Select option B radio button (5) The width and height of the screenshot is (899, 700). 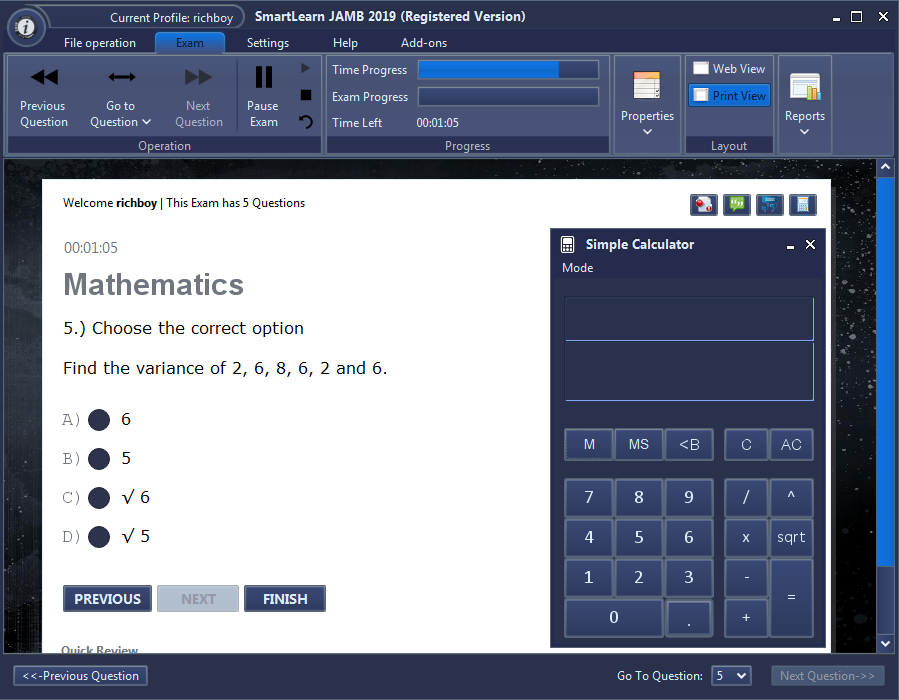click(99, 459)
